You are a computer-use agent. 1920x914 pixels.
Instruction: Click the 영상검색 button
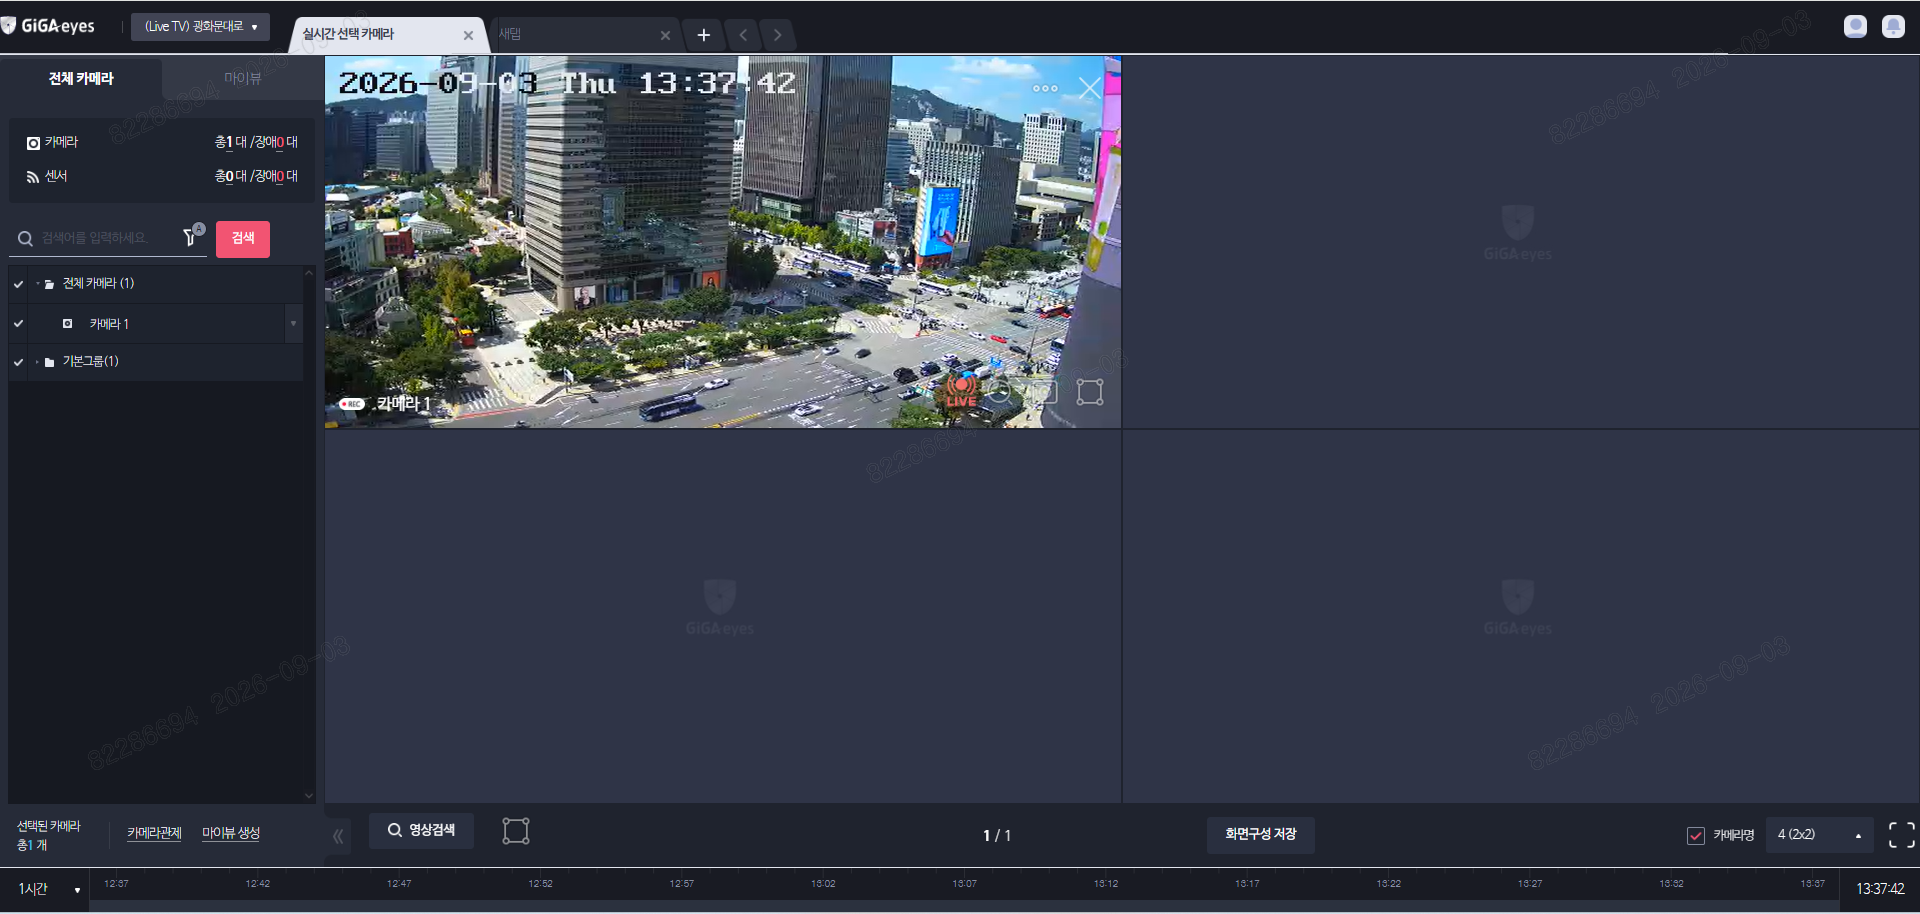(421, 831)
